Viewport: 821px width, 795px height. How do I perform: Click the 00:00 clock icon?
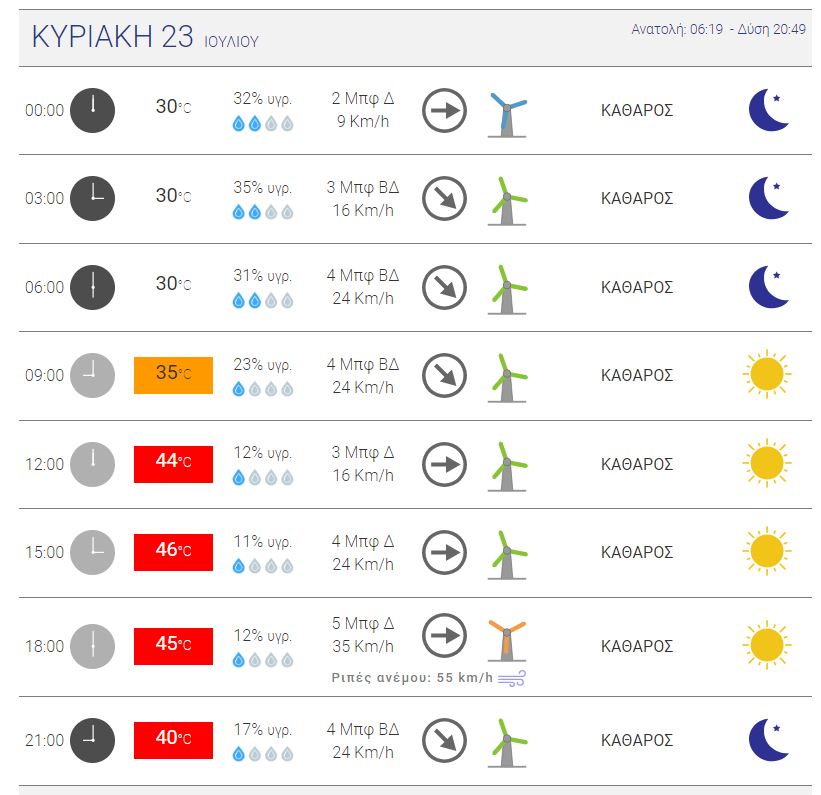[93, 111]
